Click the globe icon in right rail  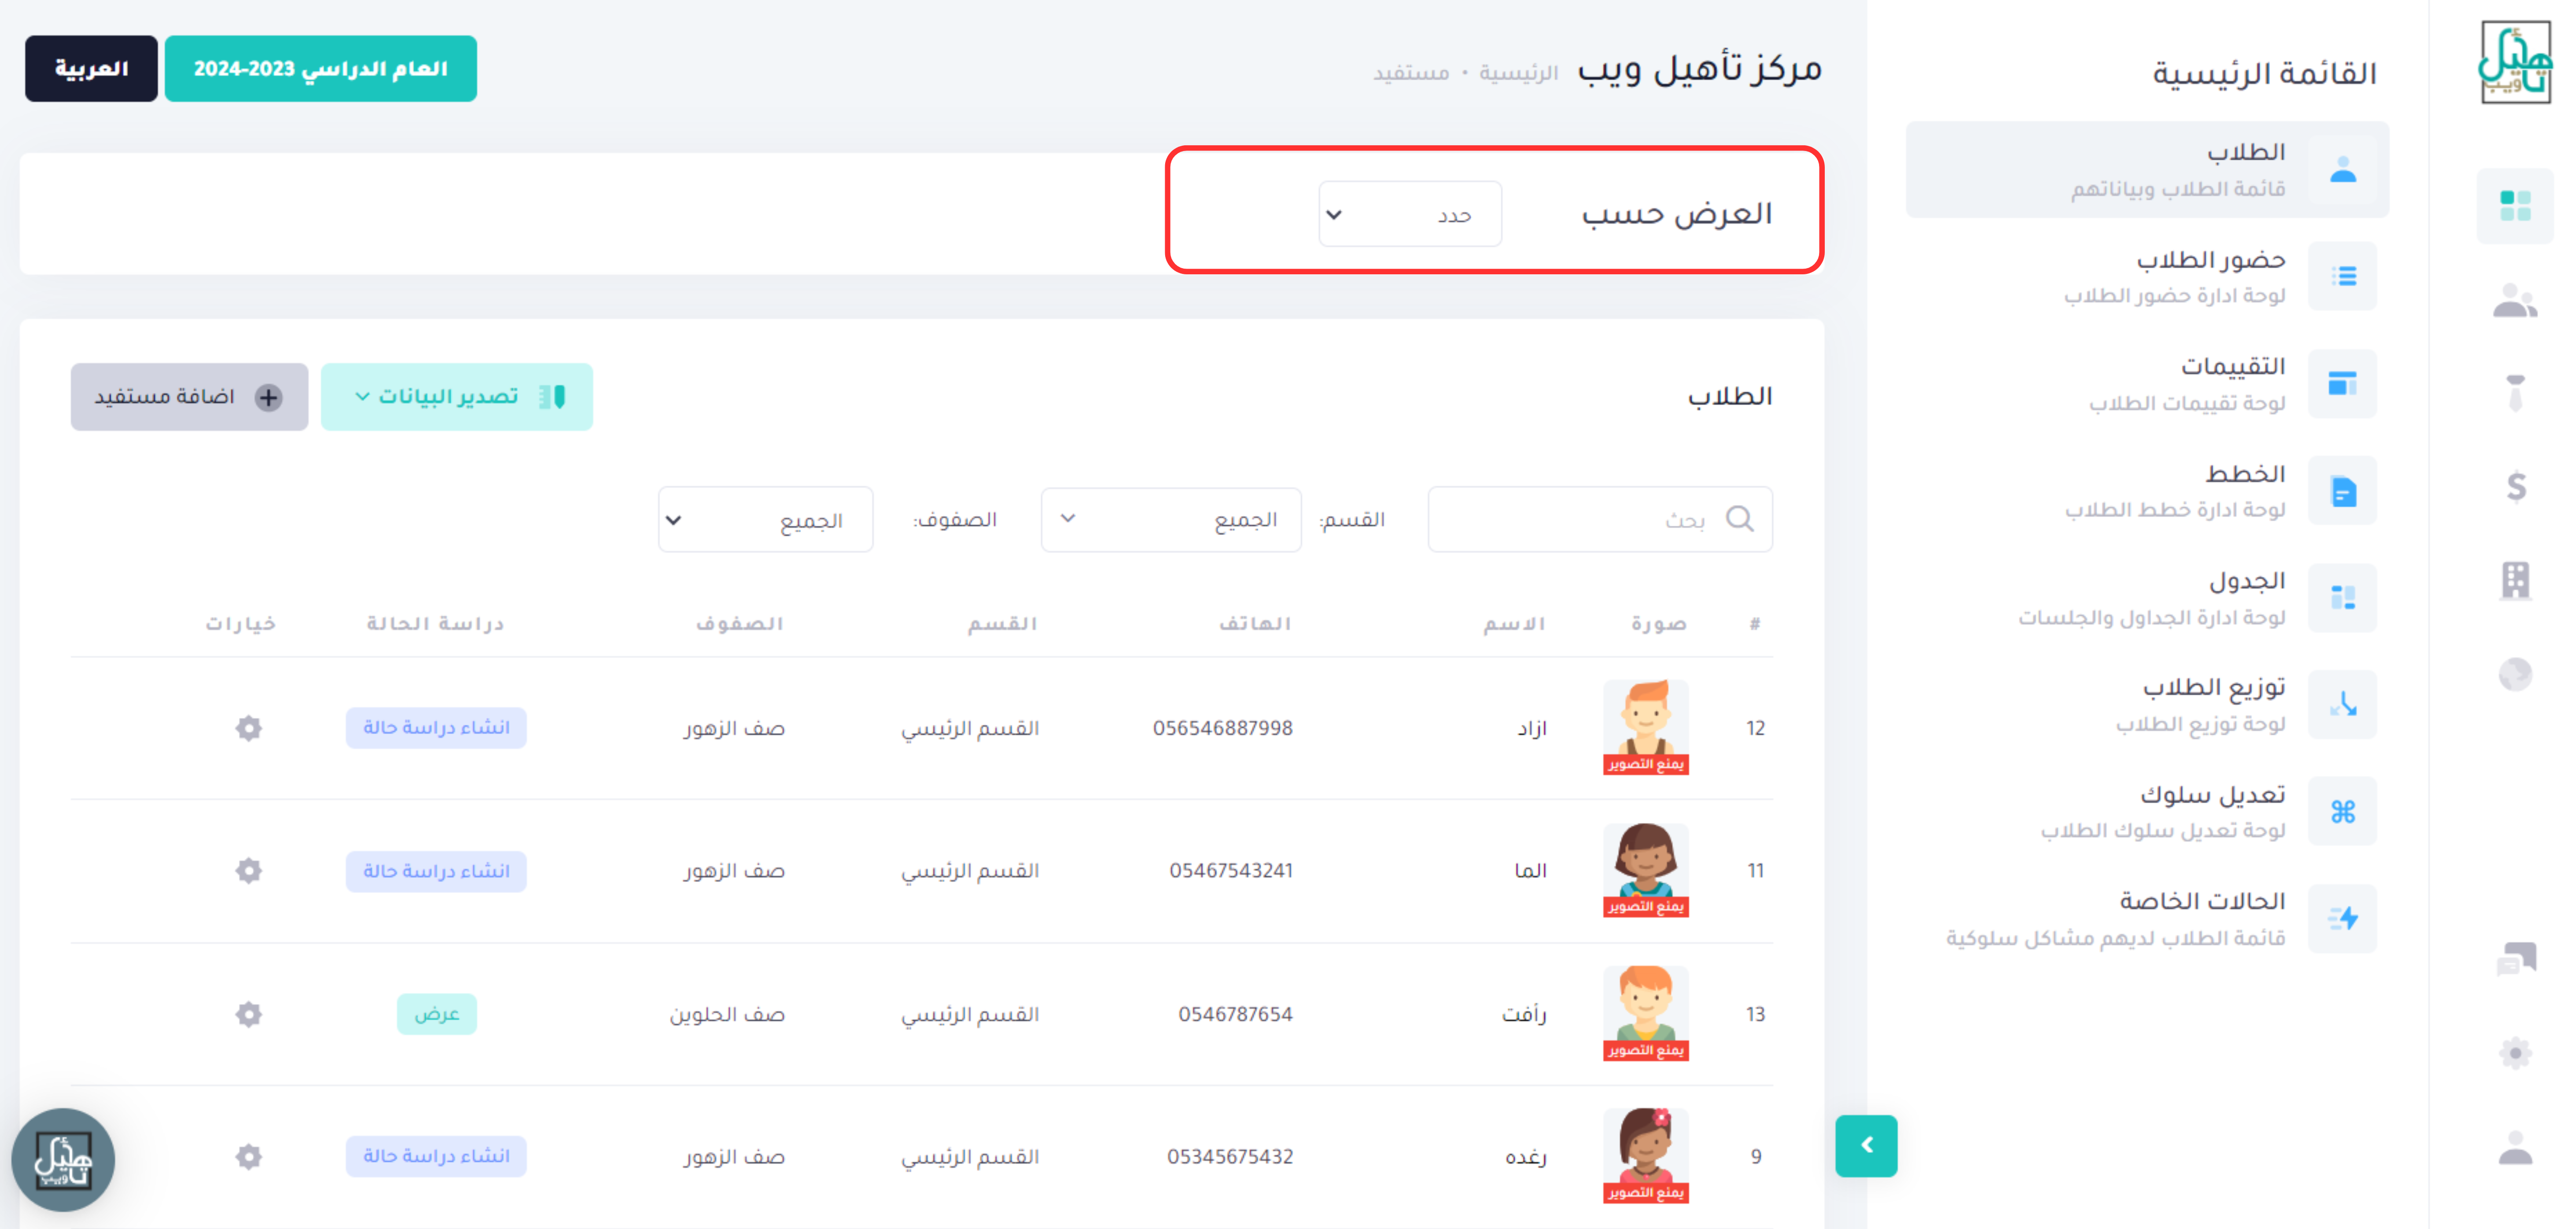click(x=2515, y=675)
